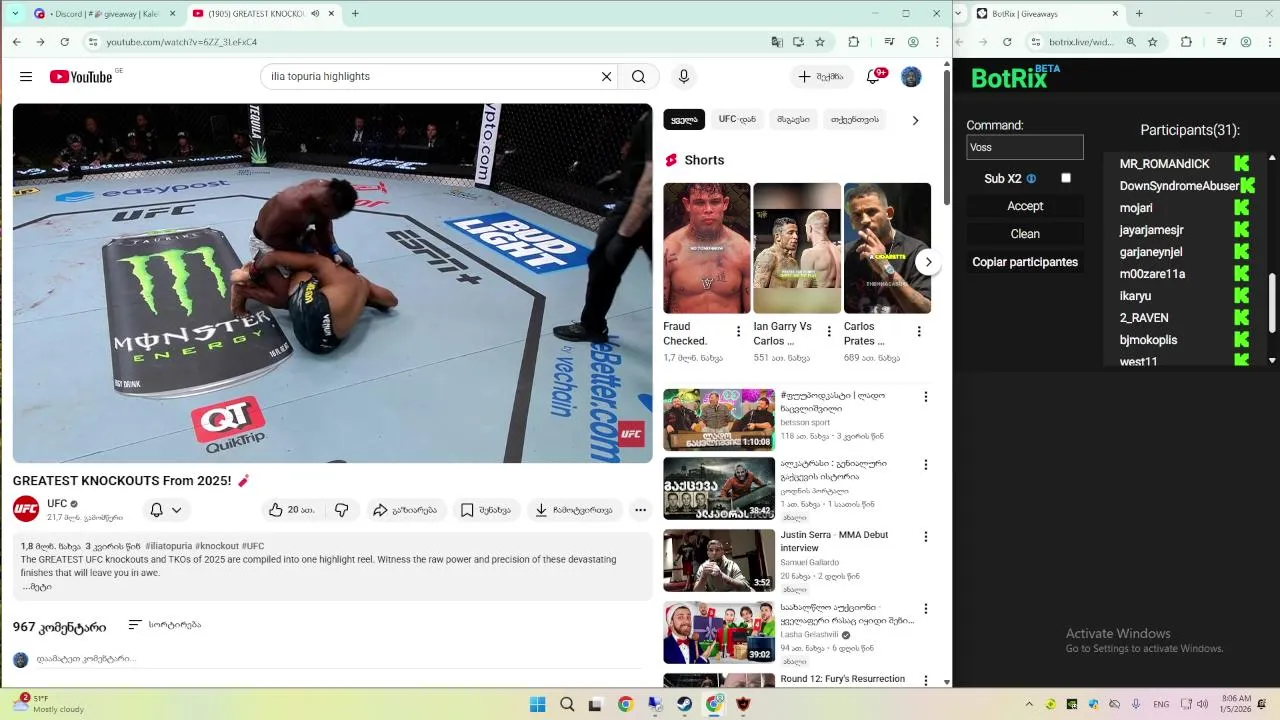Click the translate page icon in YouTube address bar

(777, 42)
